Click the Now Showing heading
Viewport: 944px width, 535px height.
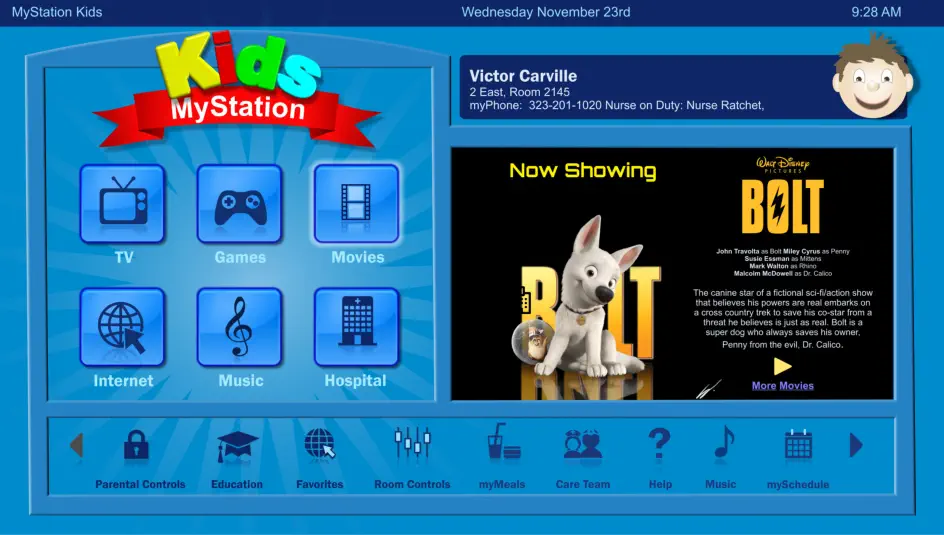coord(583,171)
